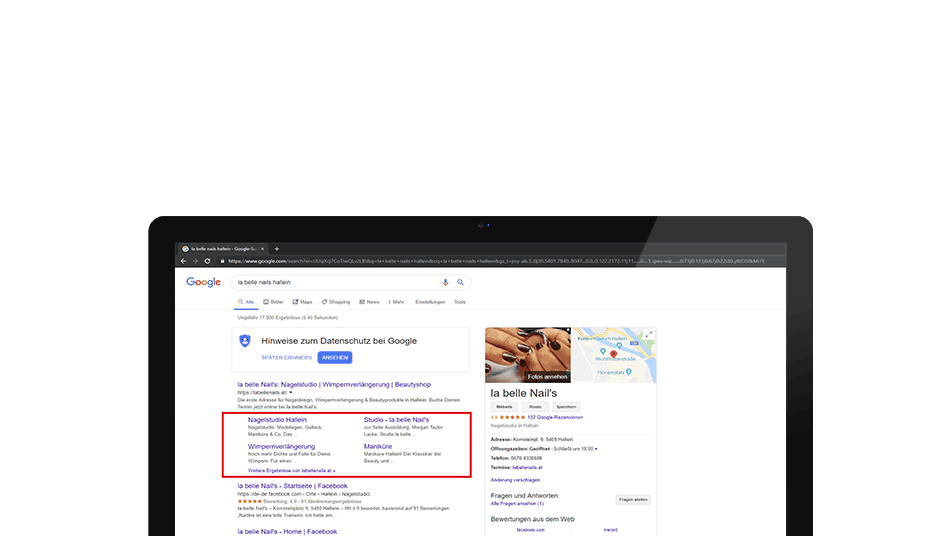Click the padlock icon in address bar
952x536 pixels.
(222, 261)
